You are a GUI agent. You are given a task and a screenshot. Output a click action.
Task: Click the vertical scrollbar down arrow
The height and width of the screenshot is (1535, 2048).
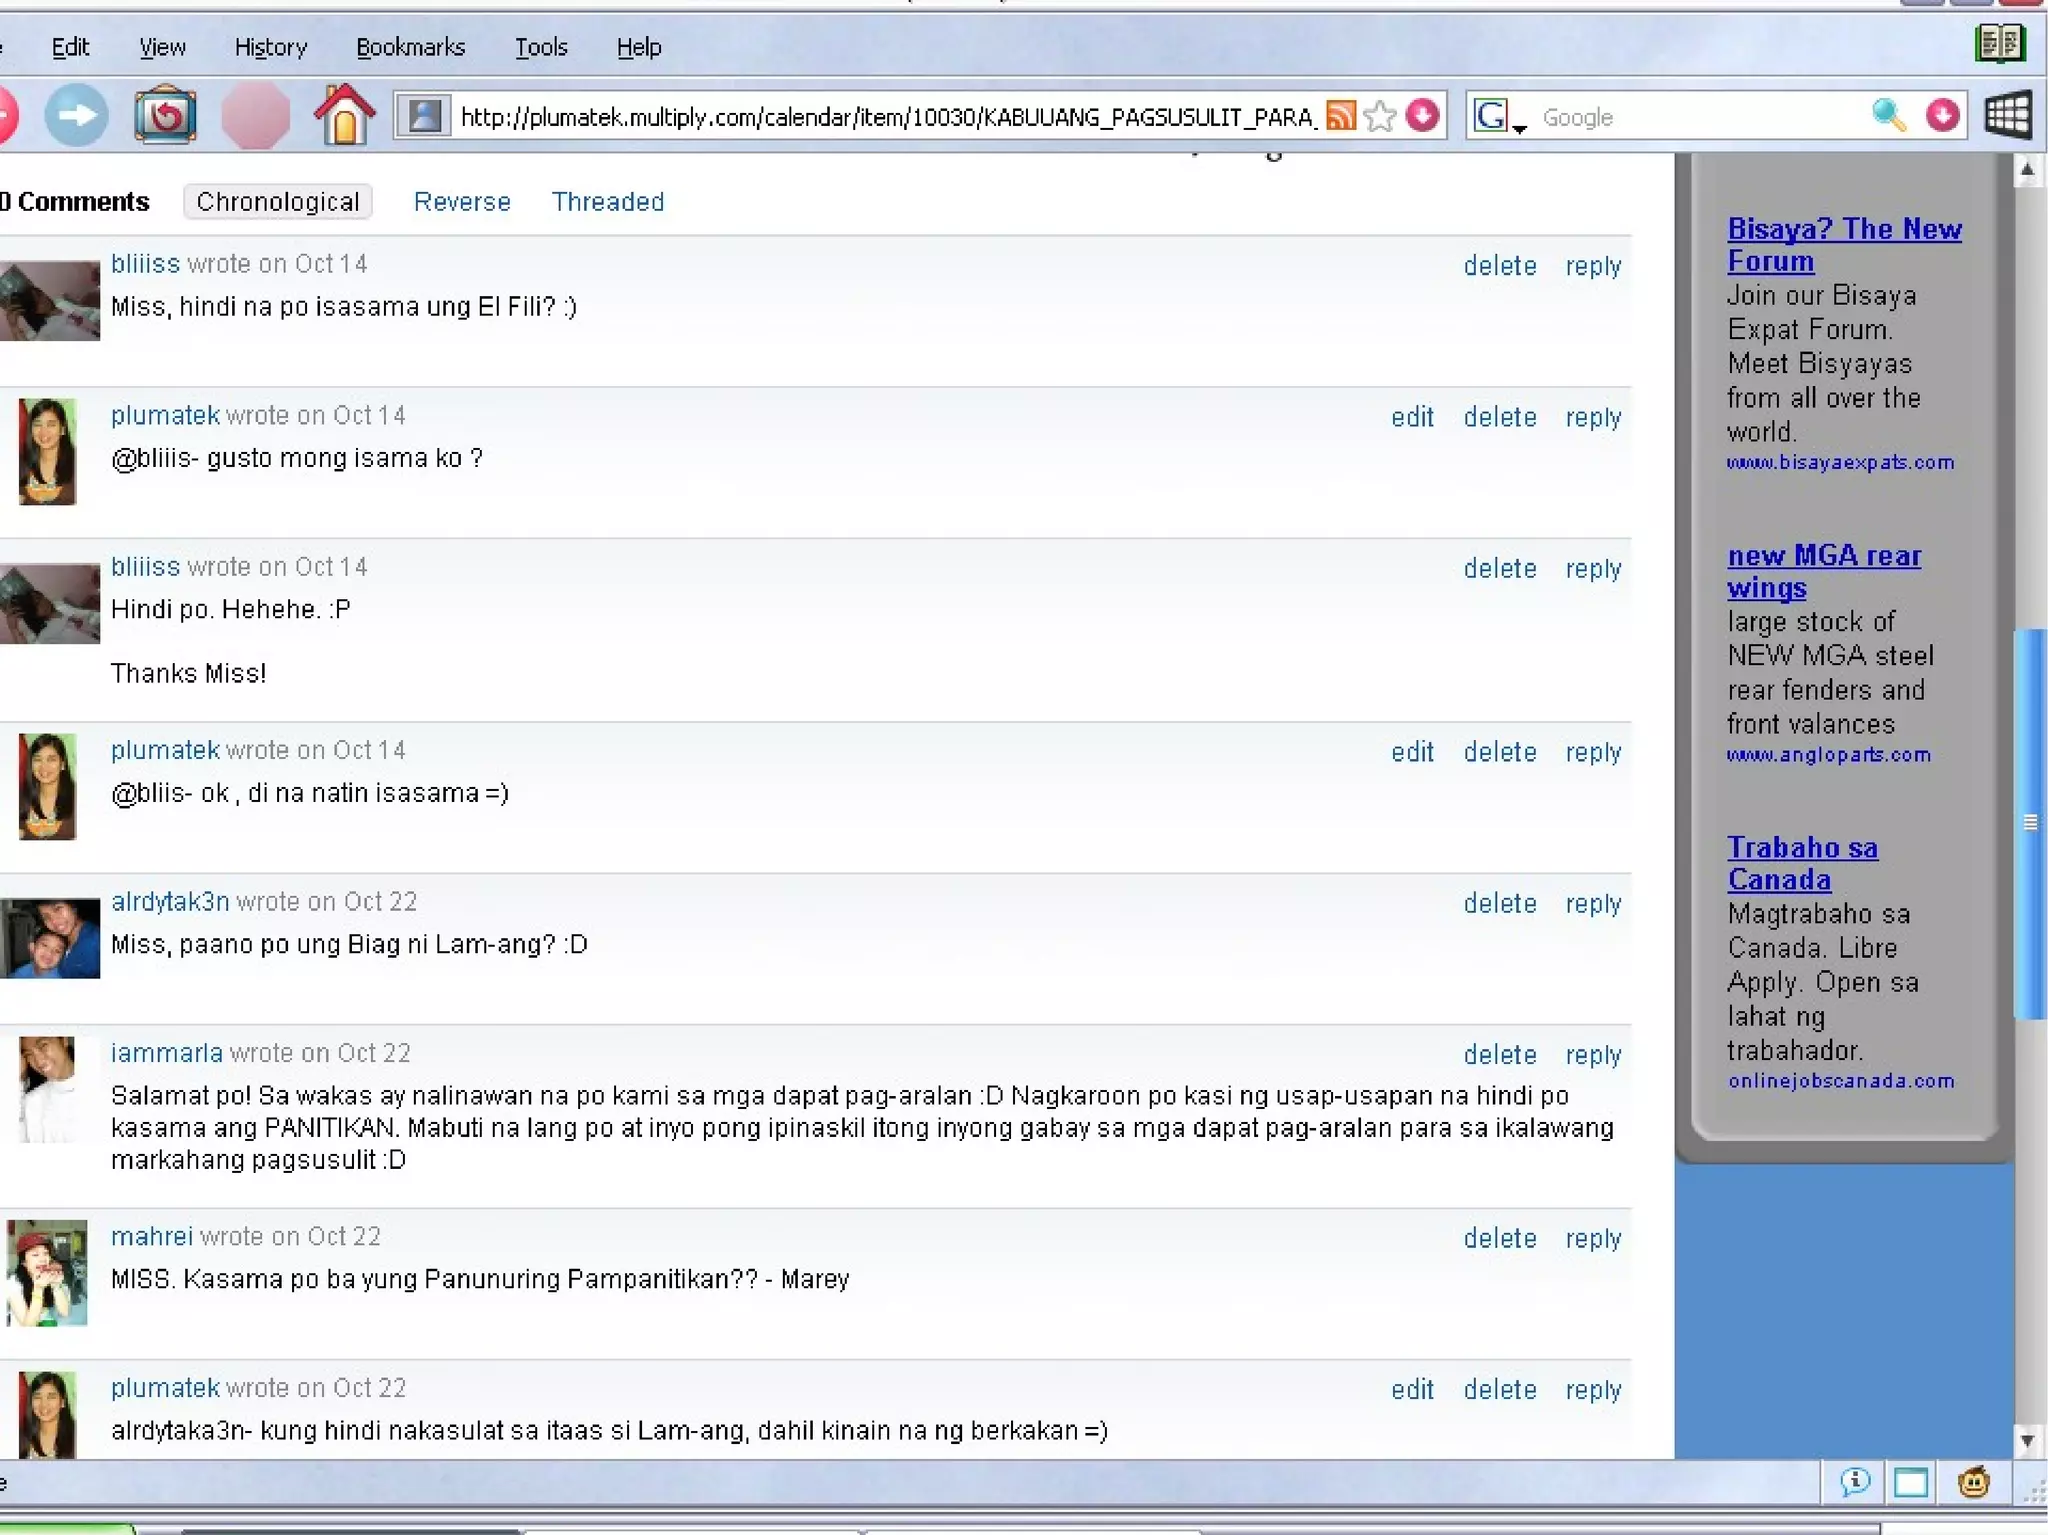point(2027,1441)
